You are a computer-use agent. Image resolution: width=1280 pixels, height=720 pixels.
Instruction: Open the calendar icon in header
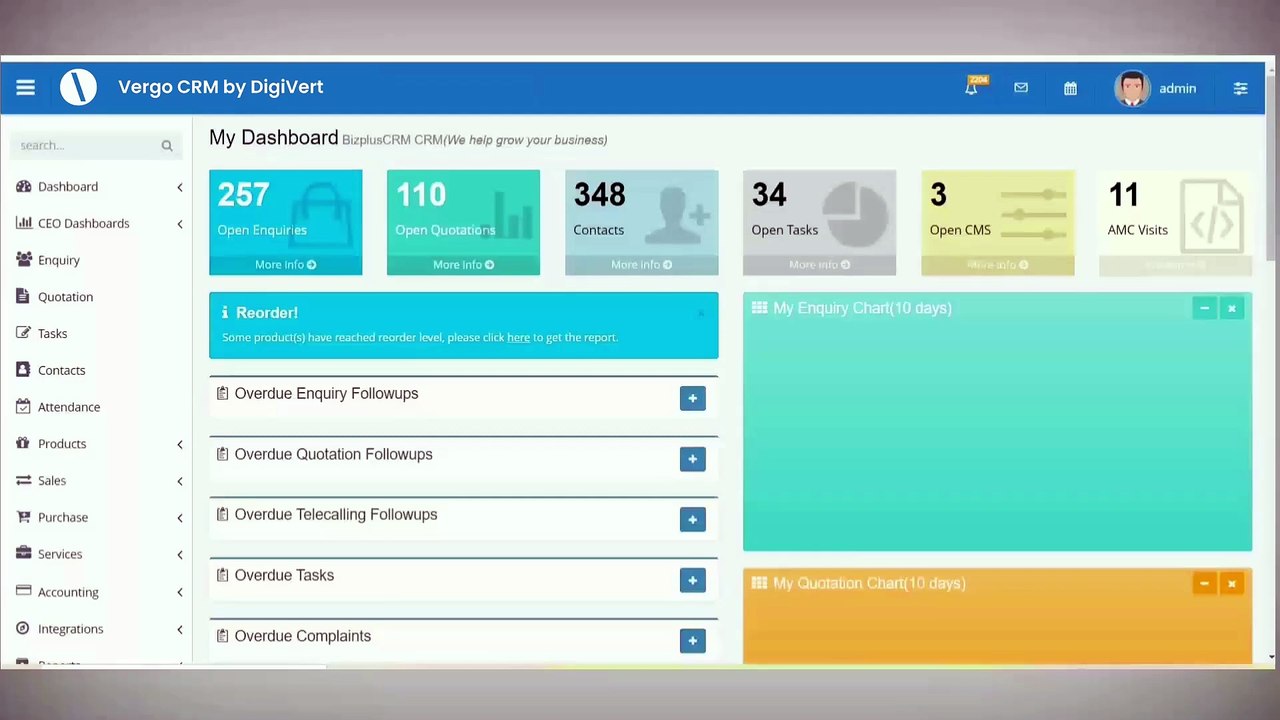1070,88
